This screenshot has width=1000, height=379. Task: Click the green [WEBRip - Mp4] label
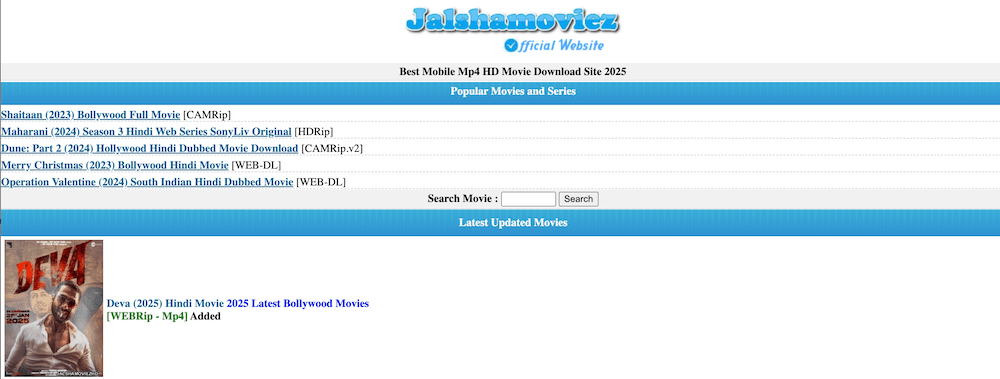coord(147,316)
